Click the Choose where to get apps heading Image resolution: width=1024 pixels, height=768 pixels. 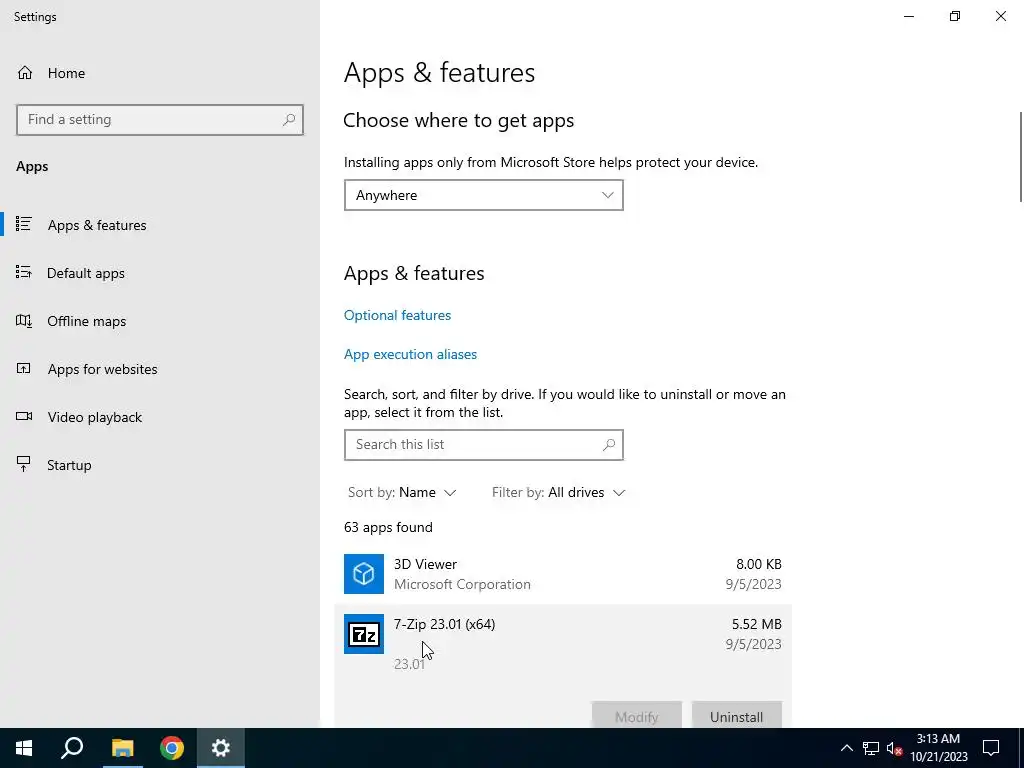(458, 121)
